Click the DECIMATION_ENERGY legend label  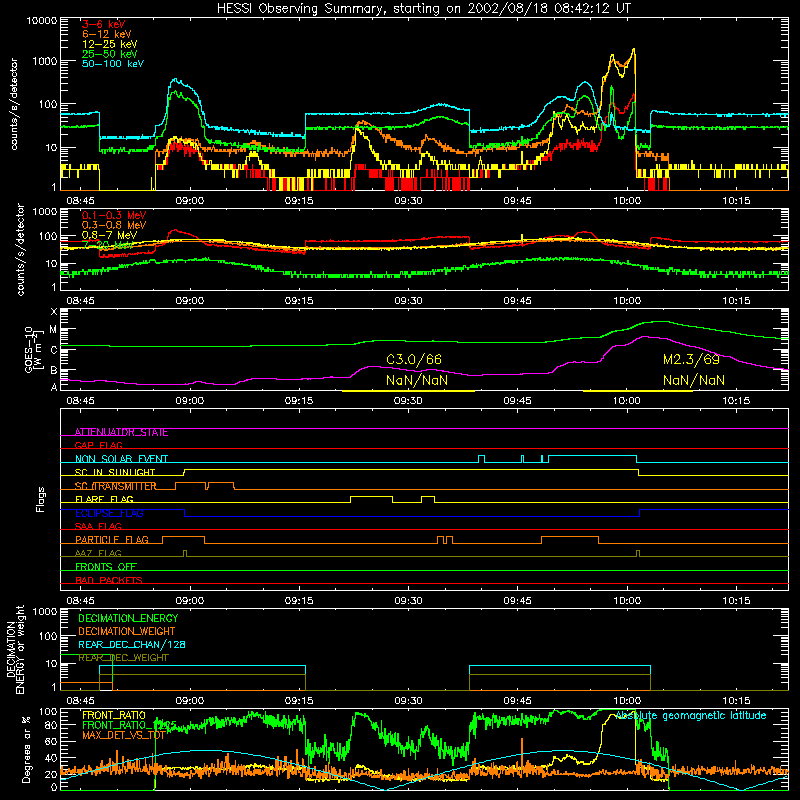tap(128, 618)
